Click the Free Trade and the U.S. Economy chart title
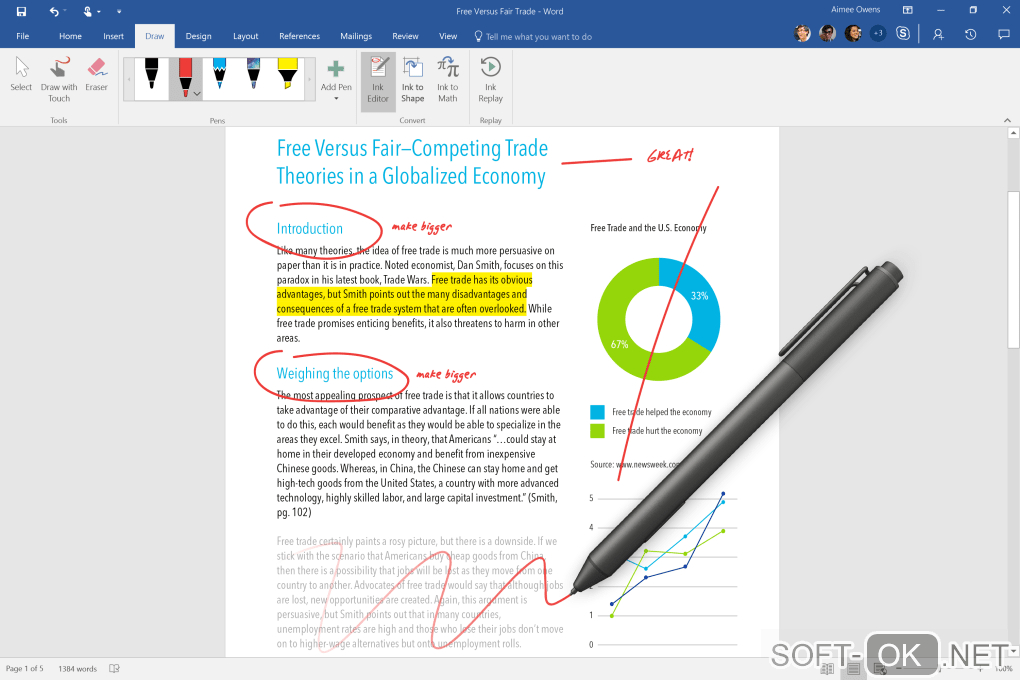The width and height of the screenshot is (1020, 680). point(648,228)
